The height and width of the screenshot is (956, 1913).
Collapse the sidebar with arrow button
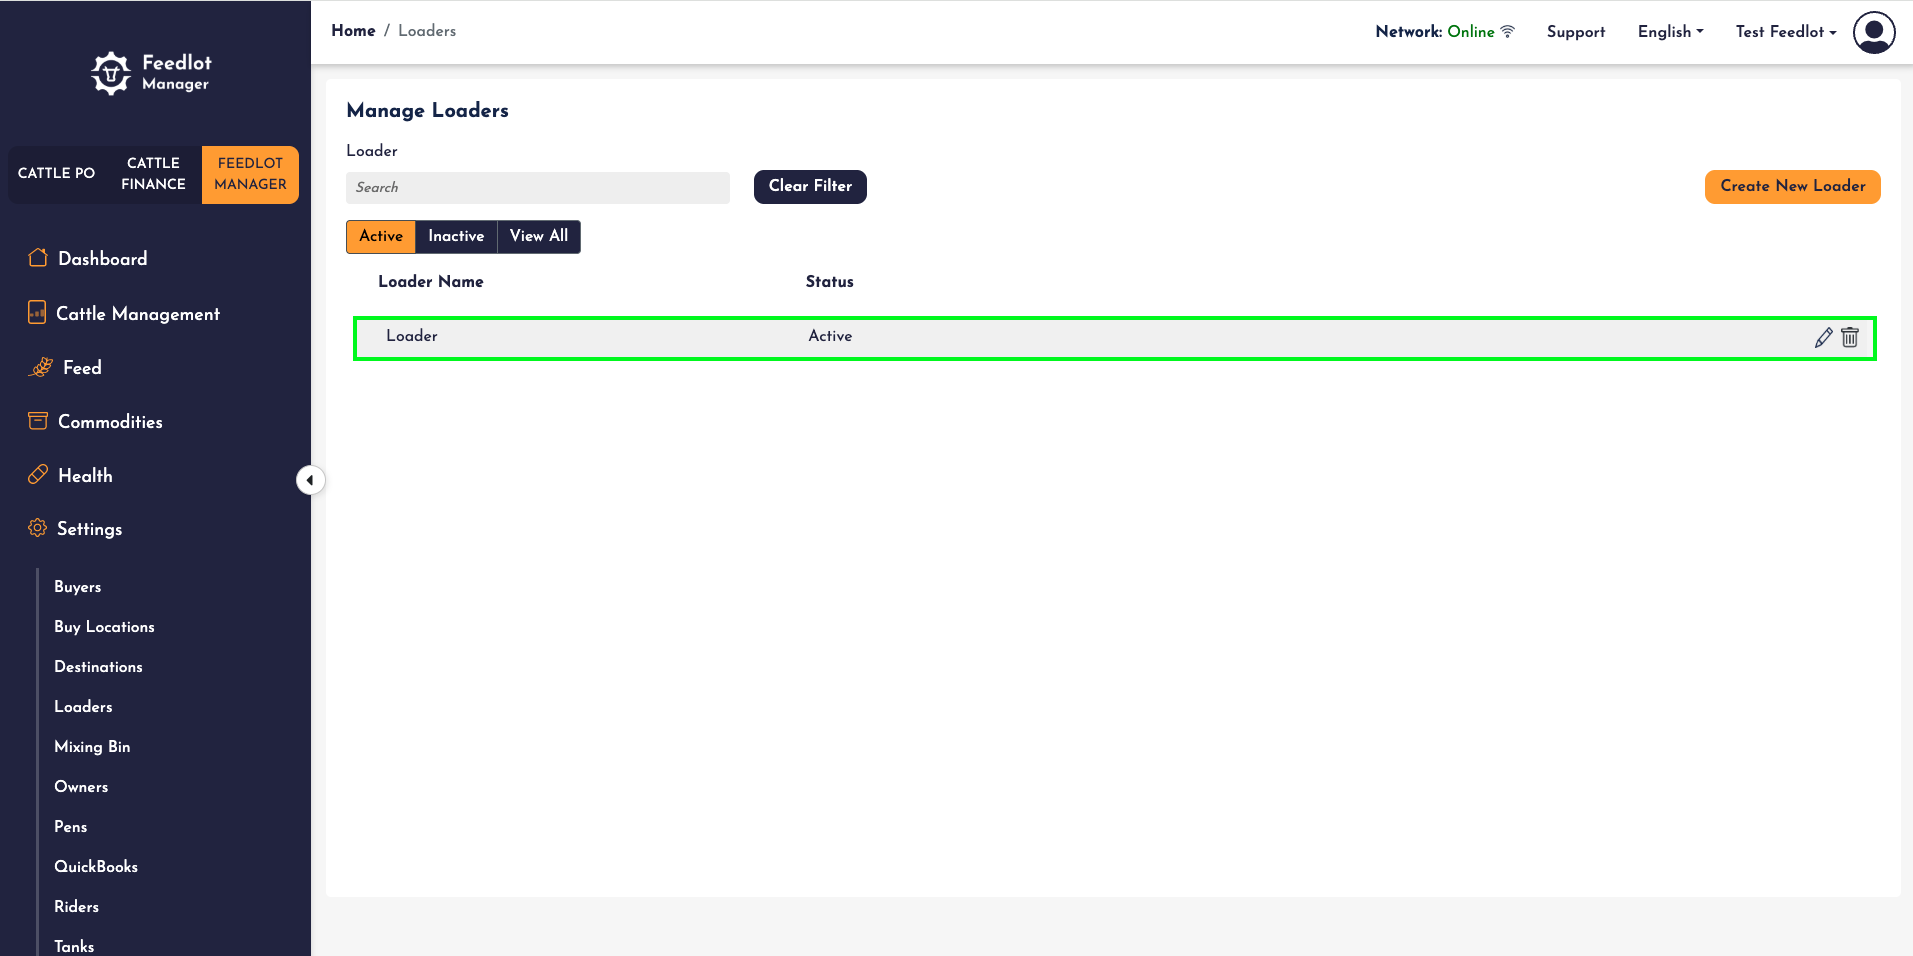coord(310,480)
